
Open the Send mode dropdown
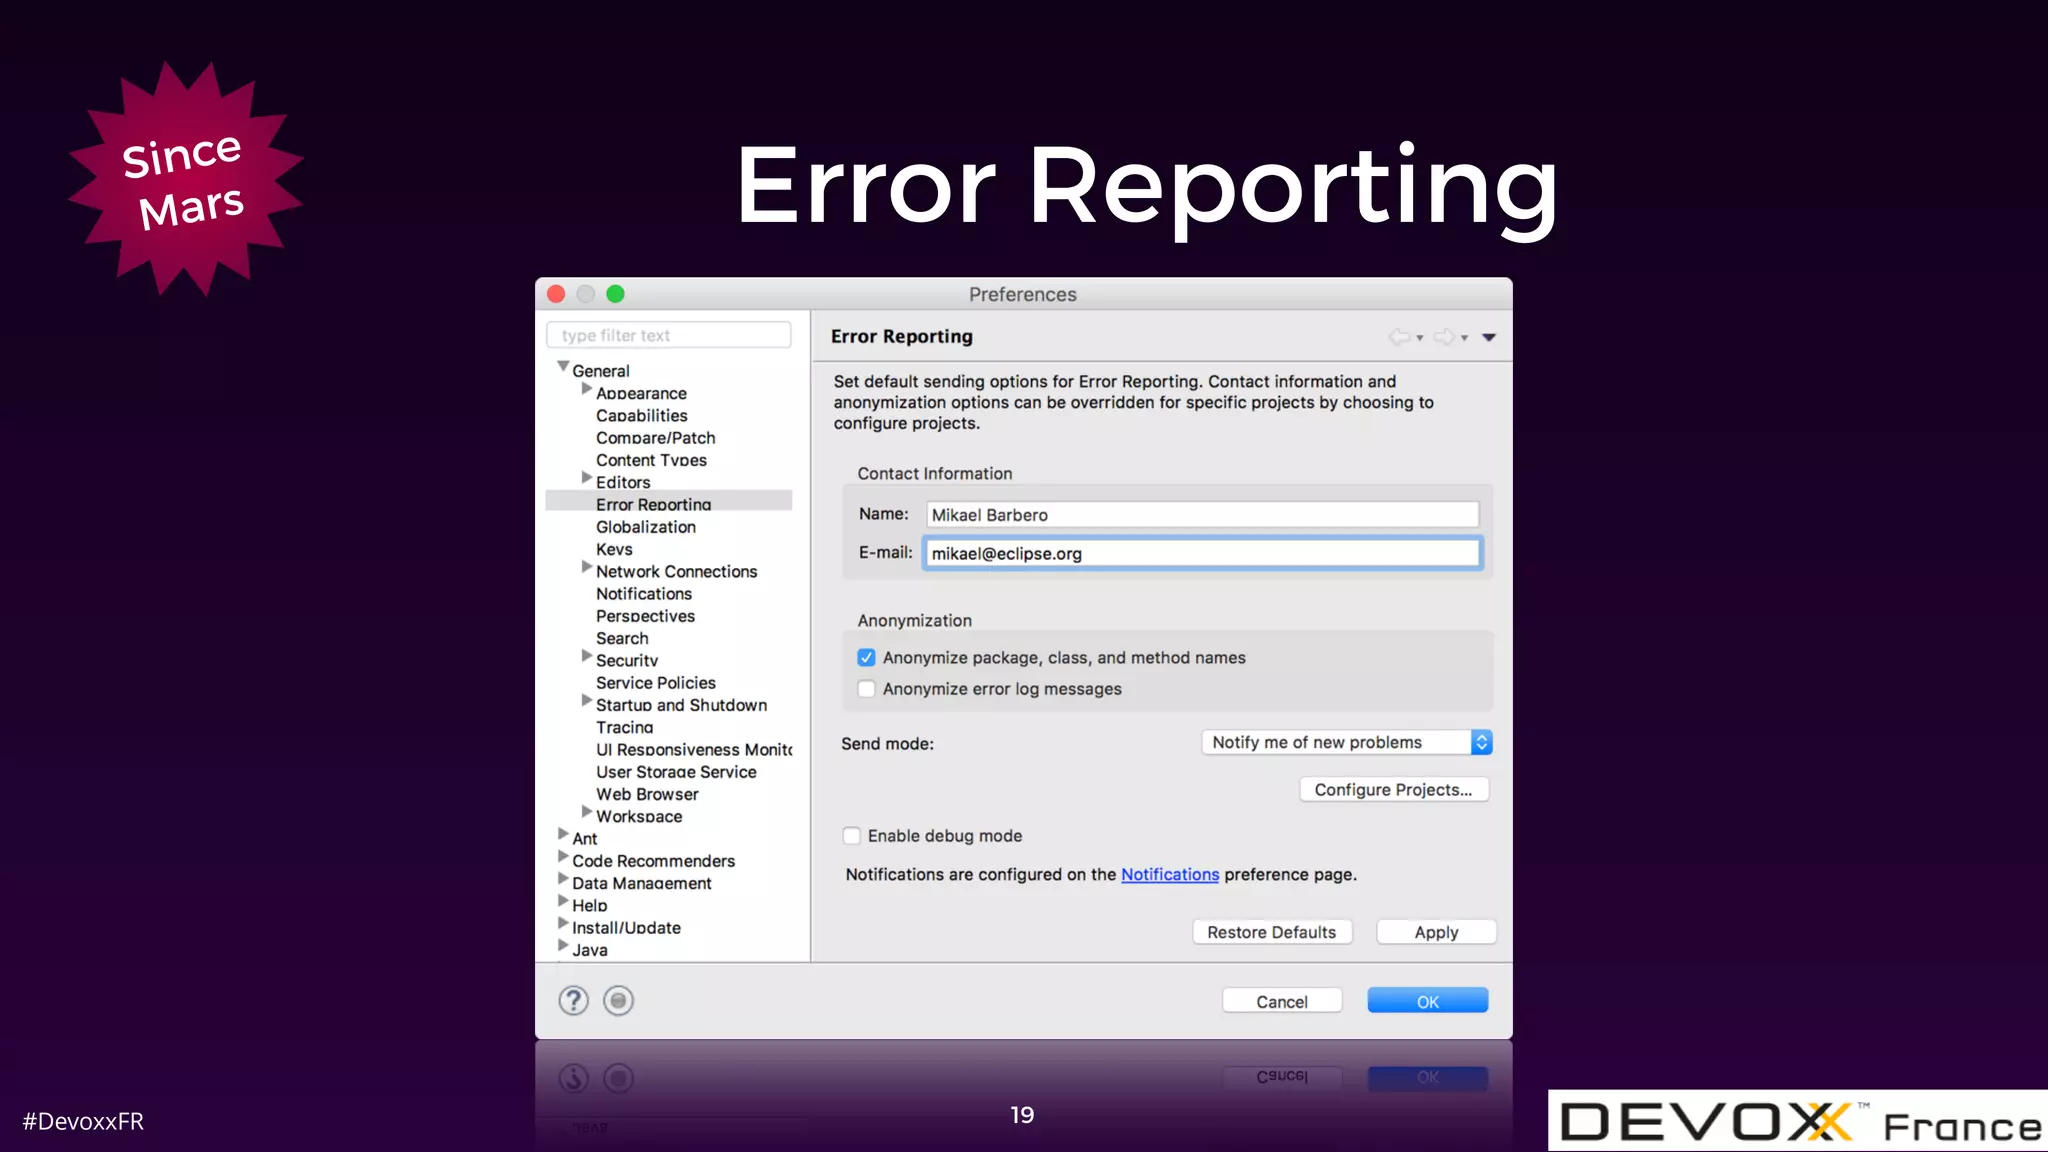(x=1347, y=742)
